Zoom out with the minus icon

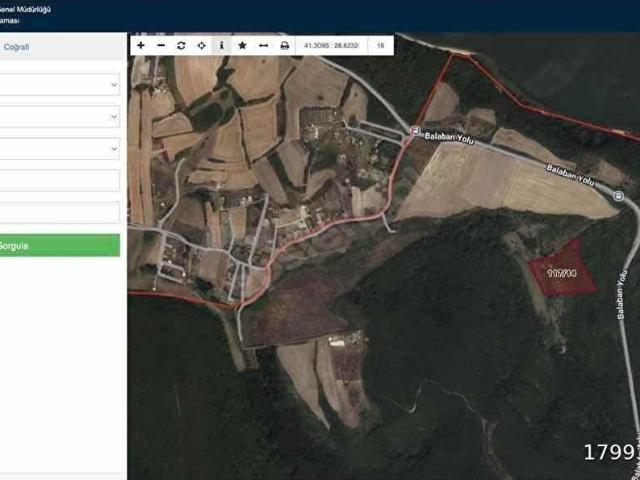(161, 45)
